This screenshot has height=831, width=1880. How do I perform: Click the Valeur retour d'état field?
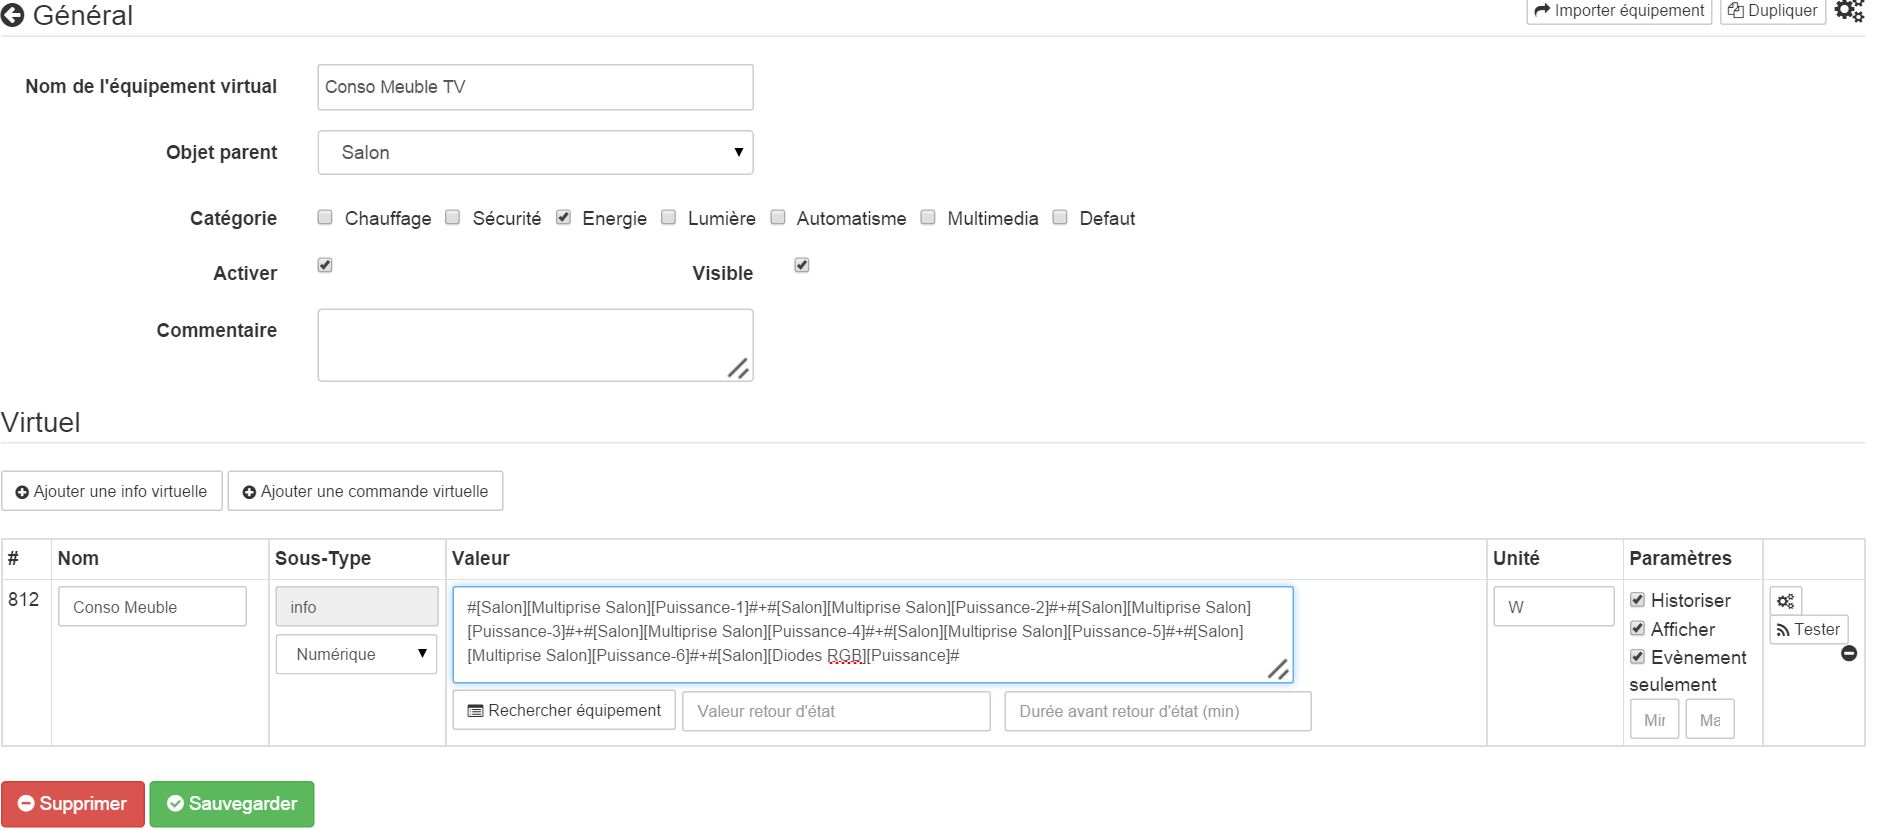pyautogui.click(x=836, y=711)
